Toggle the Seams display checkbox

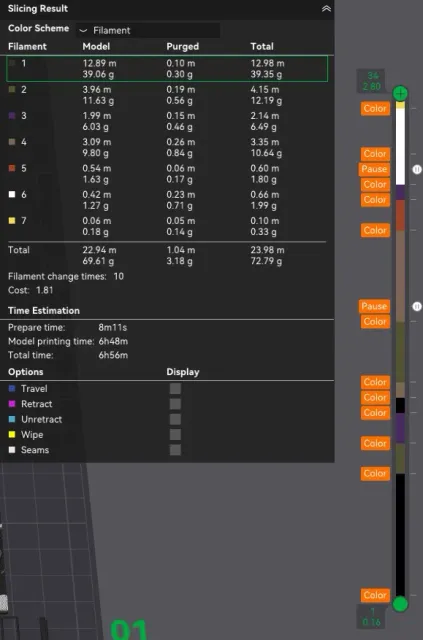(x=176, y=450)
